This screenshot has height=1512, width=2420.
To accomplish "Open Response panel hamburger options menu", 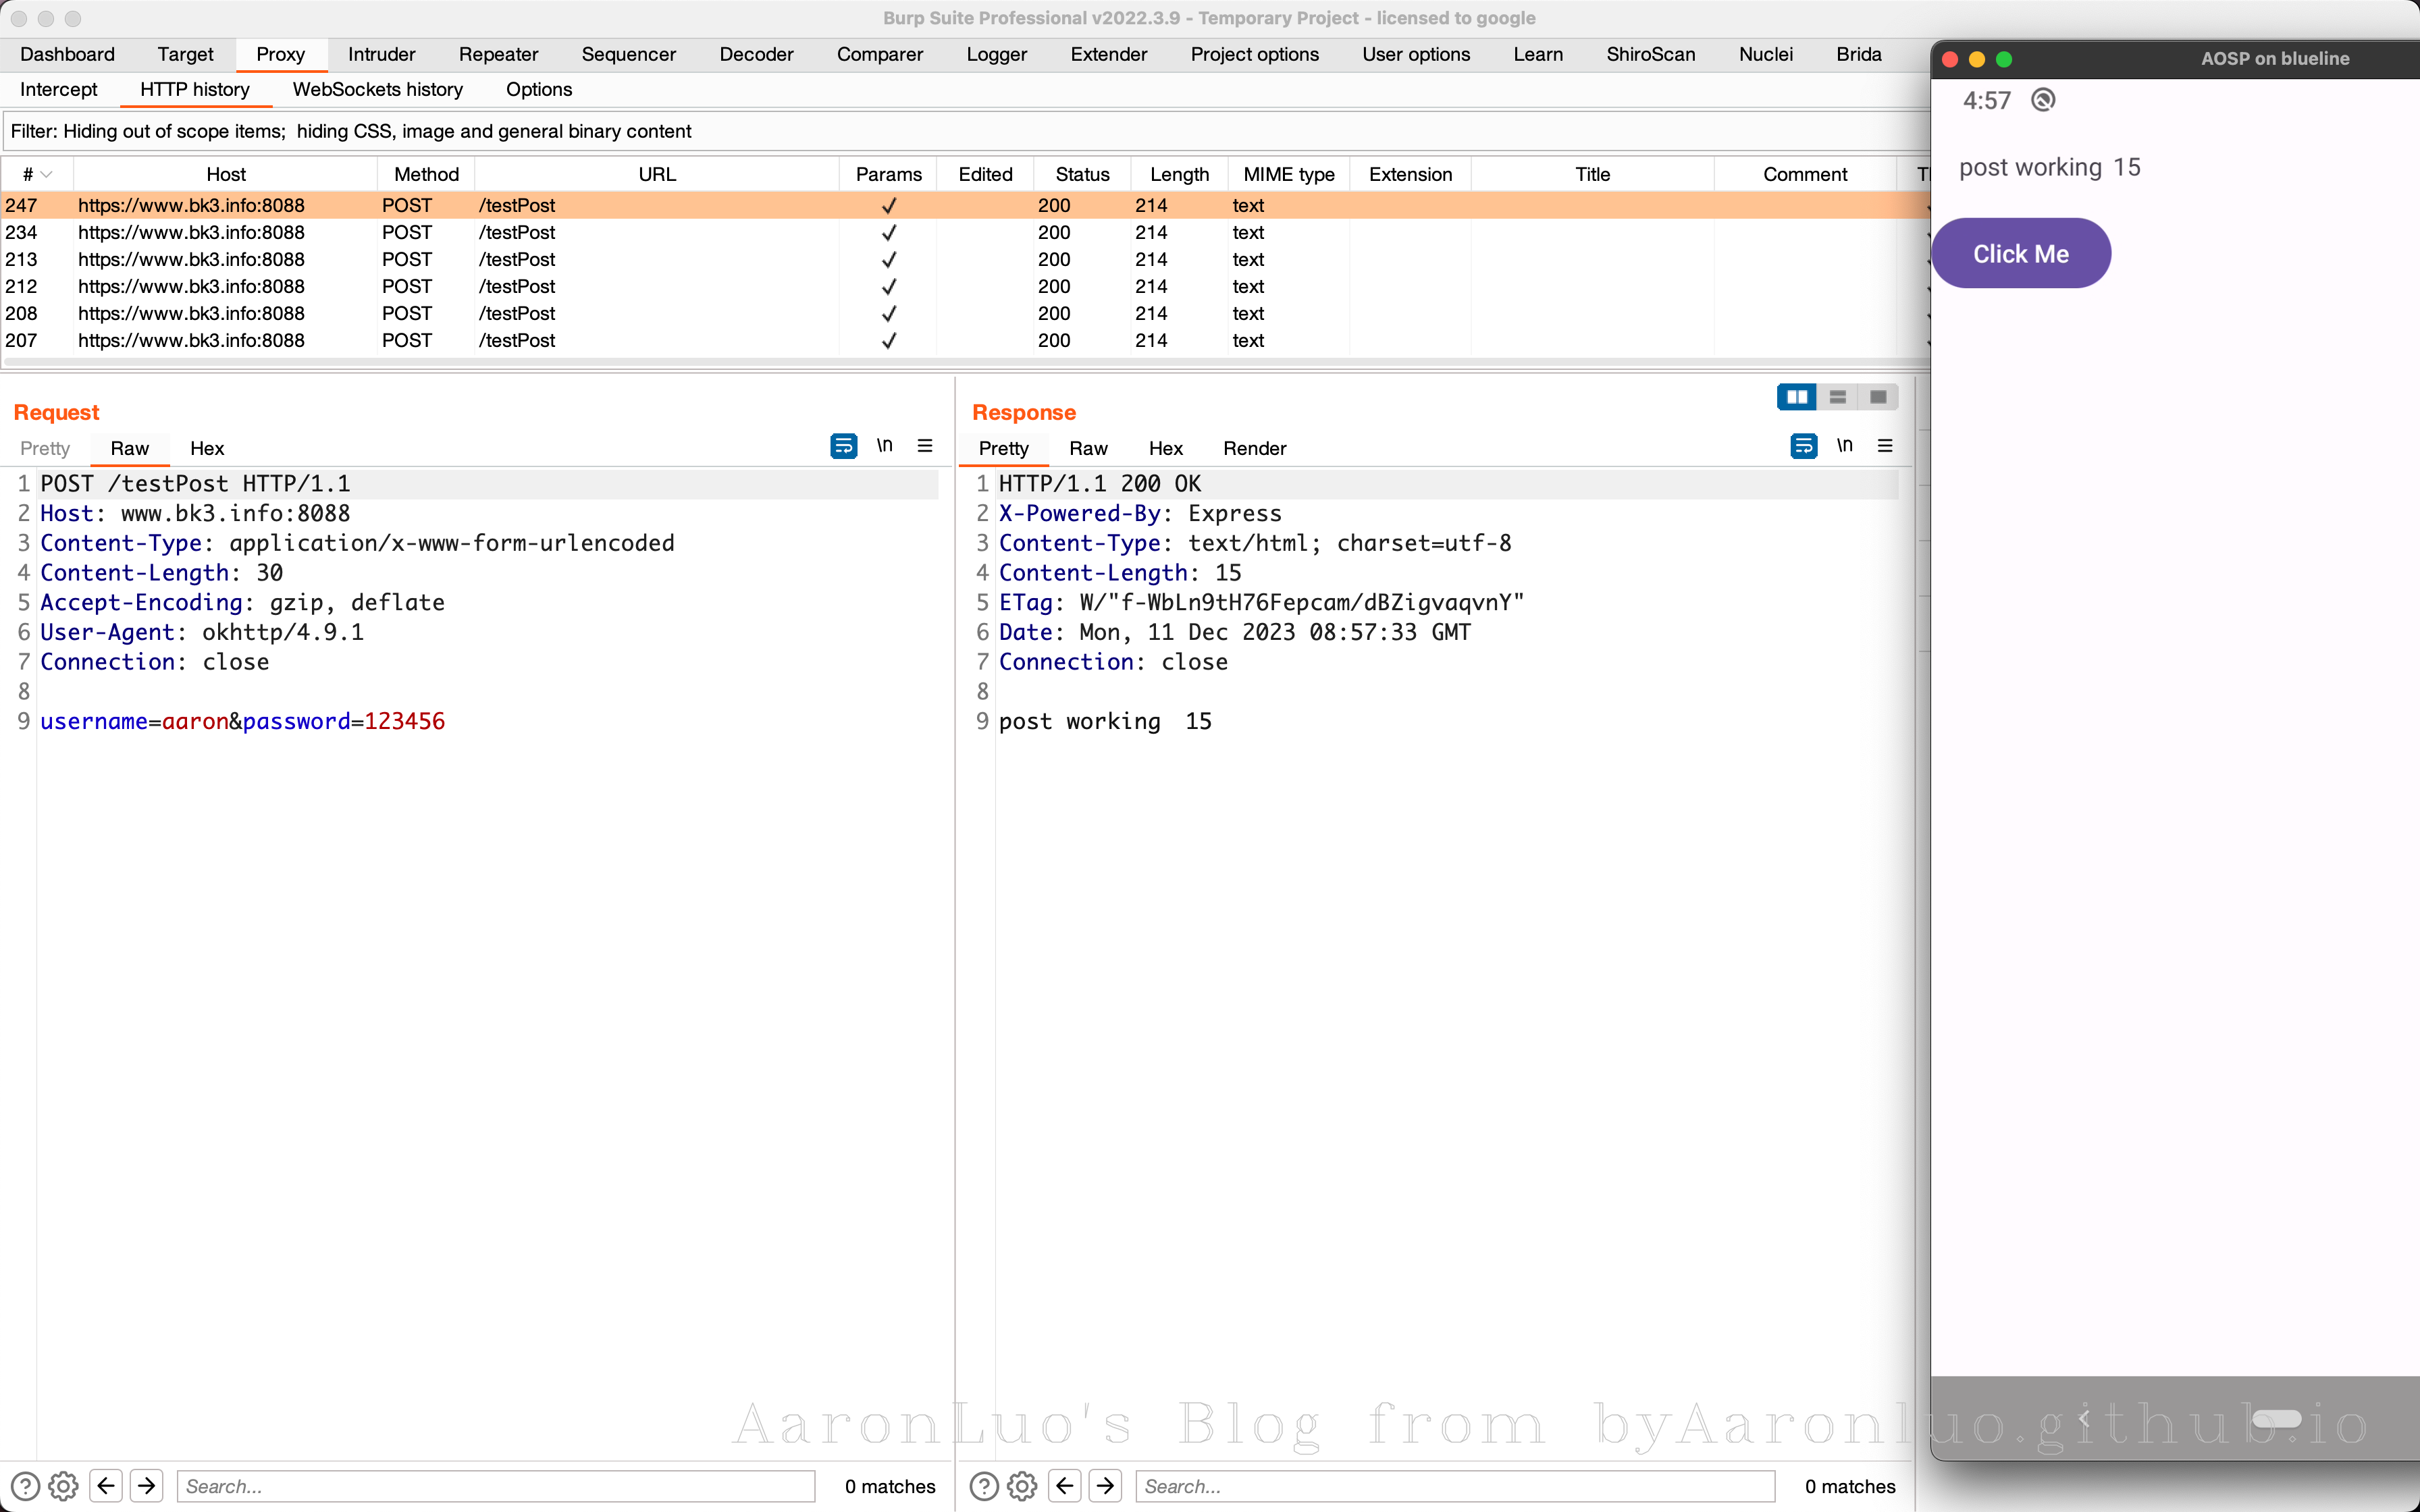I will tap(1885, 446).
